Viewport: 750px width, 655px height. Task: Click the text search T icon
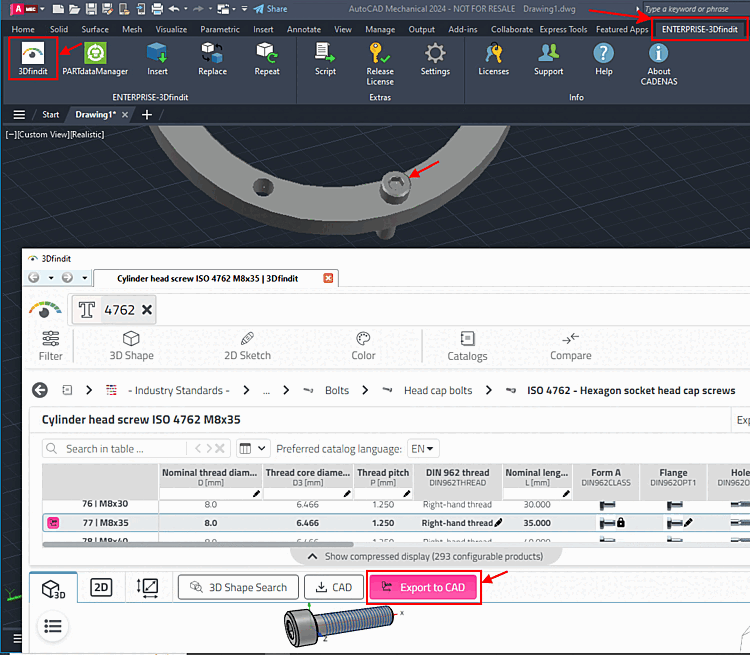(x=87, y=310)
